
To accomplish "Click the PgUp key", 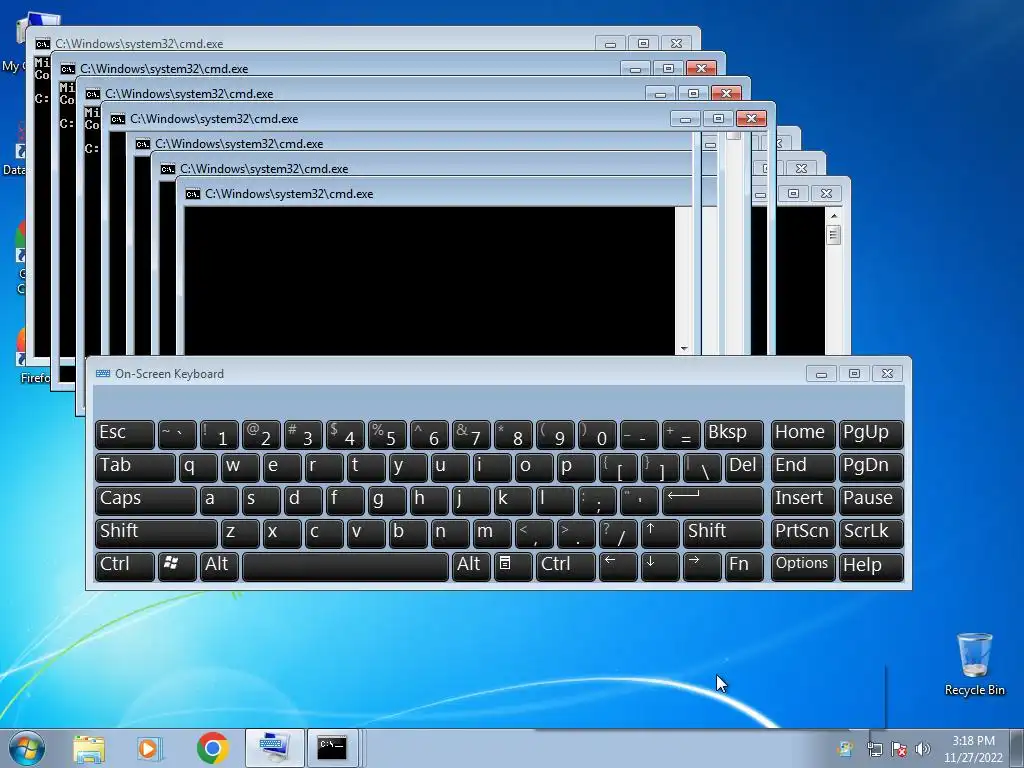I will pos(871,434).
